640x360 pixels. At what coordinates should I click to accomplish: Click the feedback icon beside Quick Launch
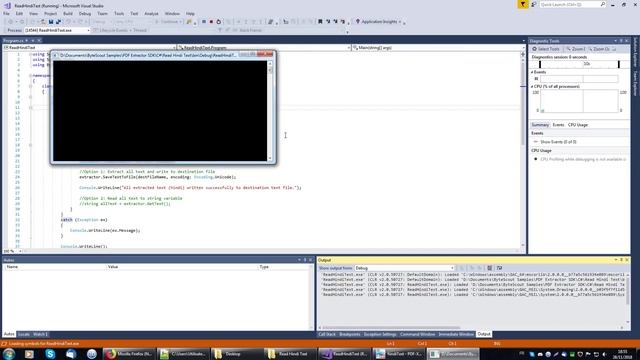click(533, 4)
